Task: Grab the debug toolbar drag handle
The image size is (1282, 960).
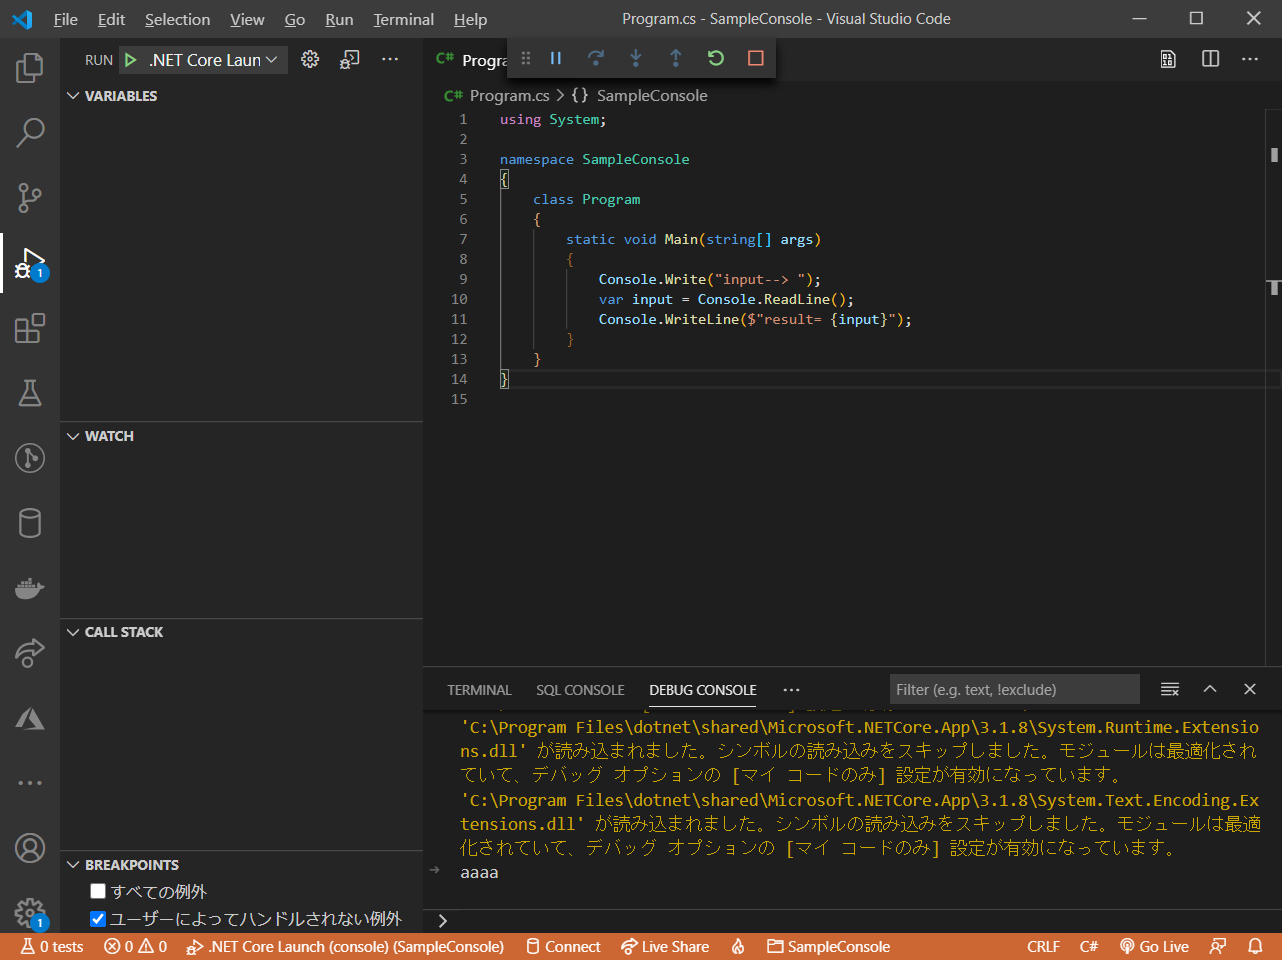Action: (x=526, y=58)
